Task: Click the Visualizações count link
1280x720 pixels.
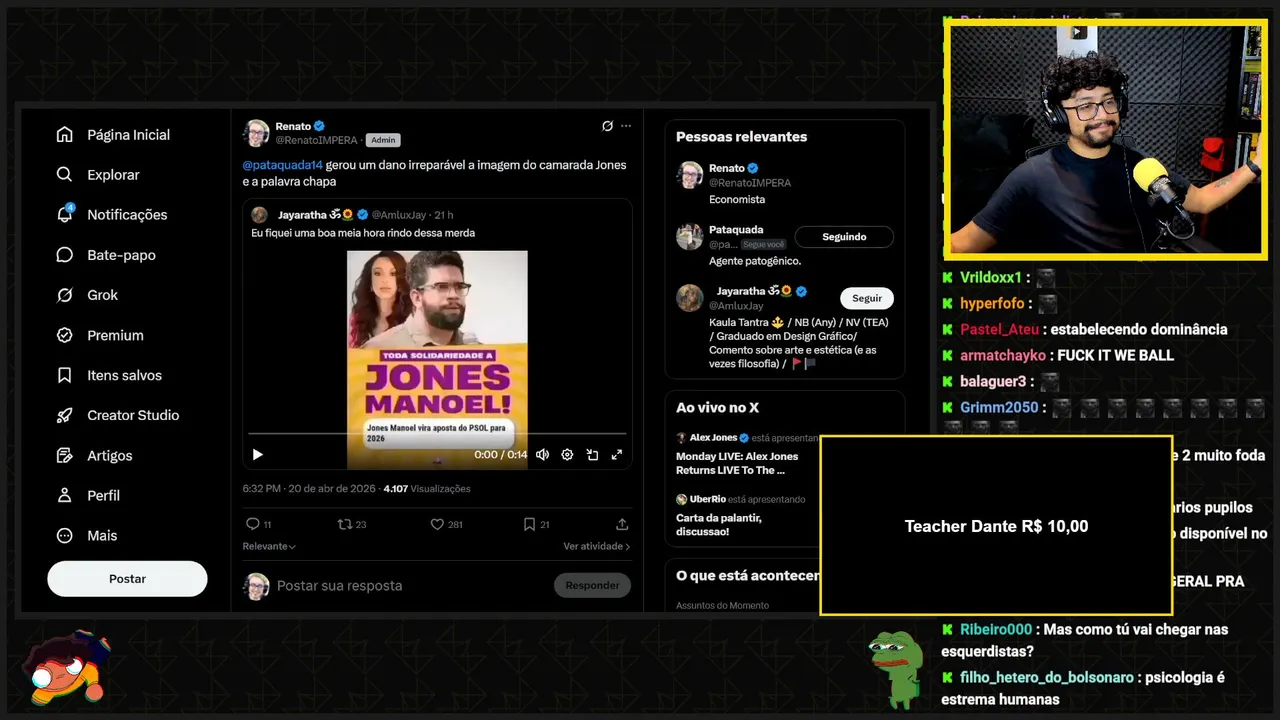Action: 427,489
